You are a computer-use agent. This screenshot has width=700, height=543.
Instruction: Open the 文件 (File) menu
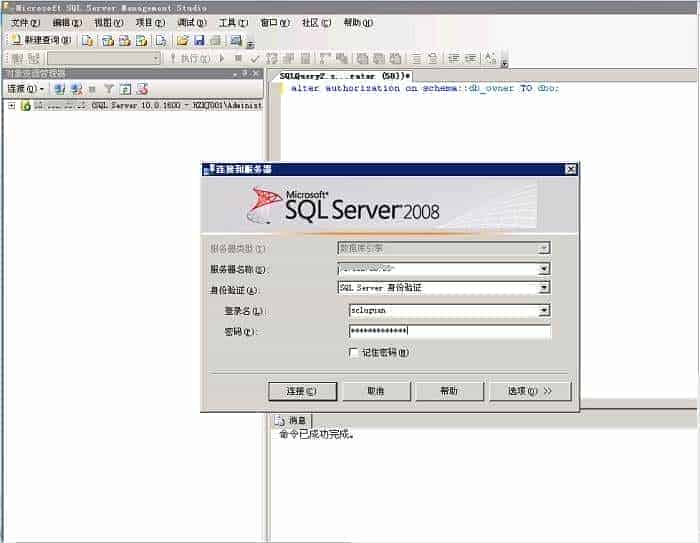25,23
